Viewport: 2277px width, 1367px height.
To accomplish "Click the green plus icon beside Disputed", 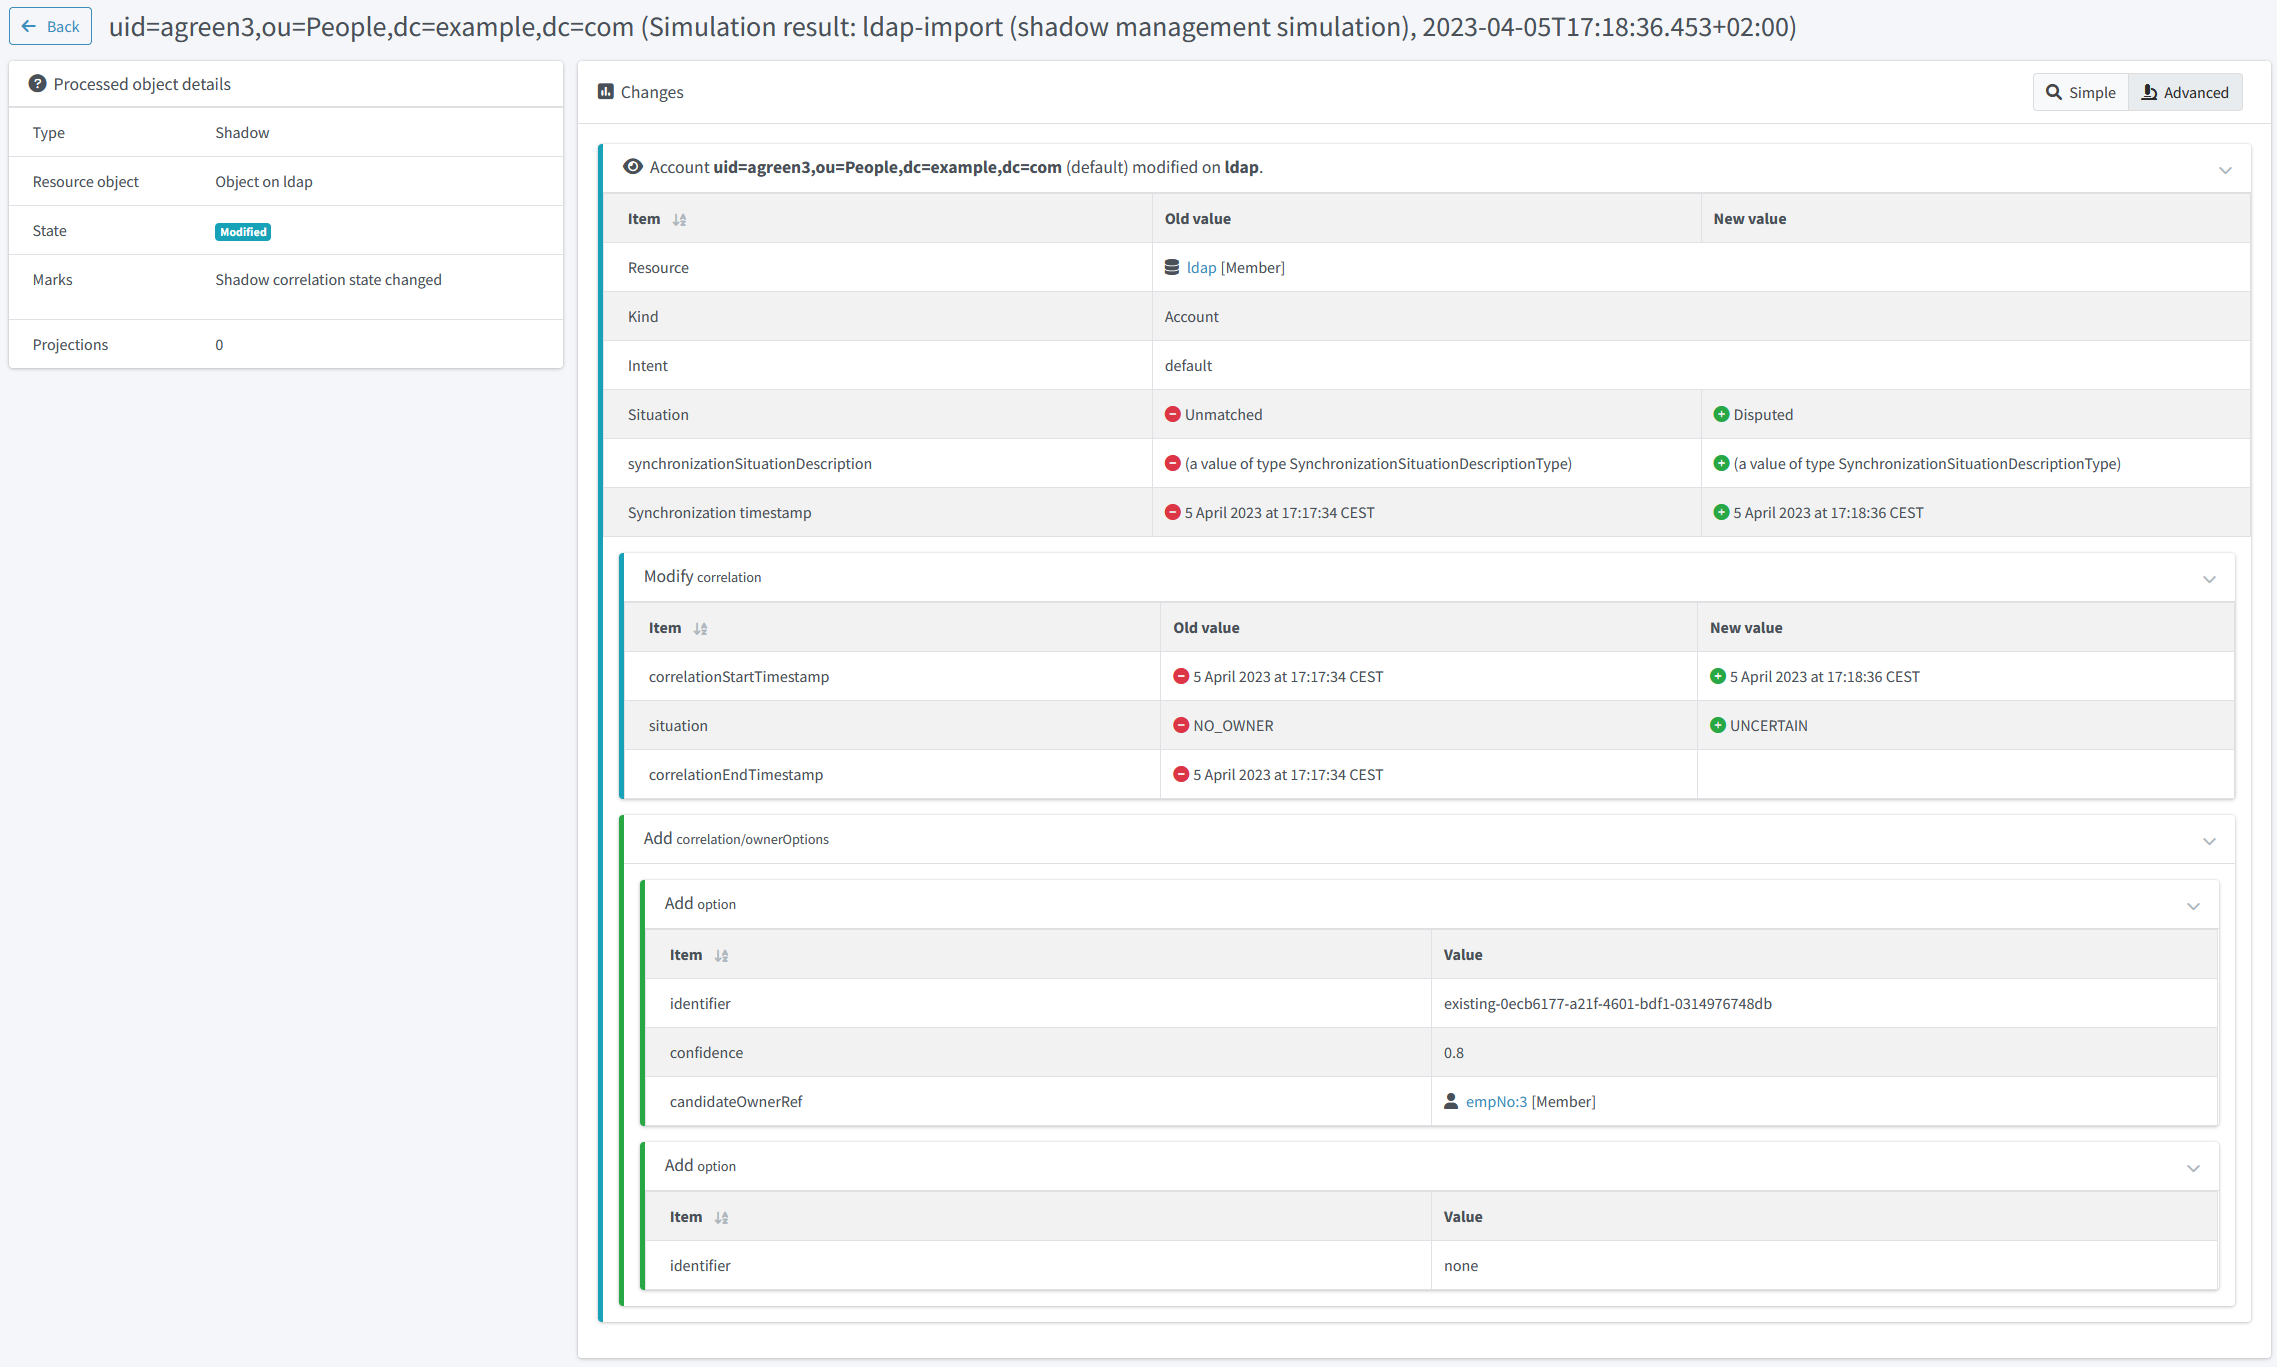I will [1721, 415].
